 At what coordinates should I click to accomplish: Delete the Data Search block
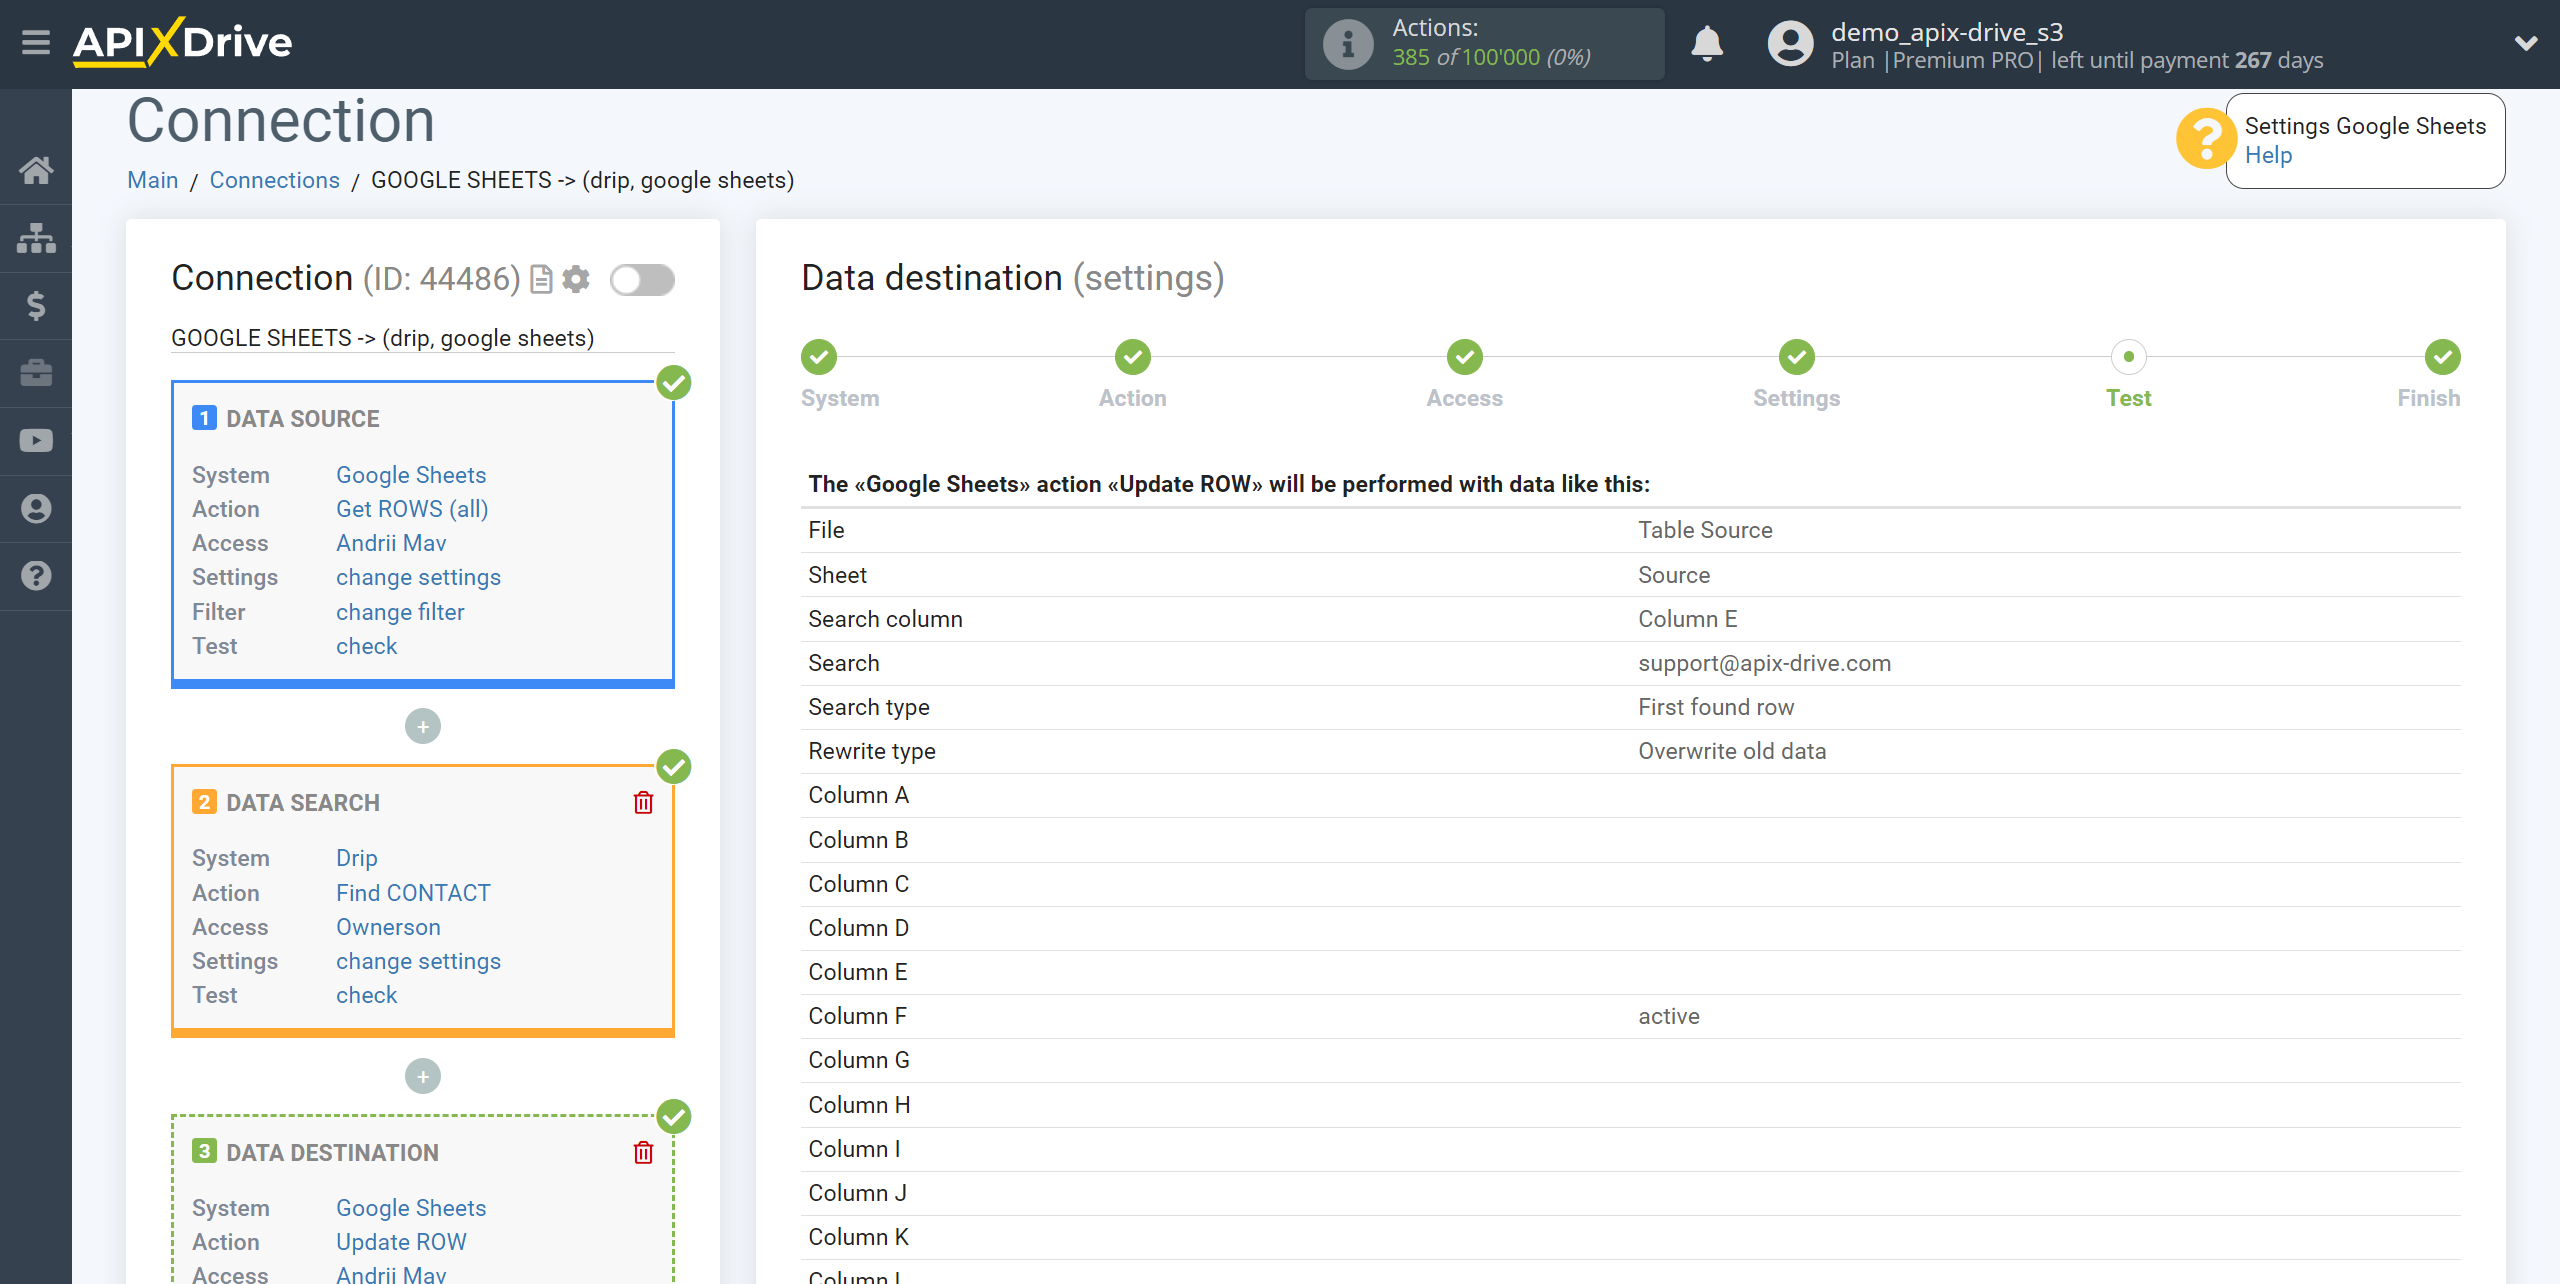click(643, 803)
